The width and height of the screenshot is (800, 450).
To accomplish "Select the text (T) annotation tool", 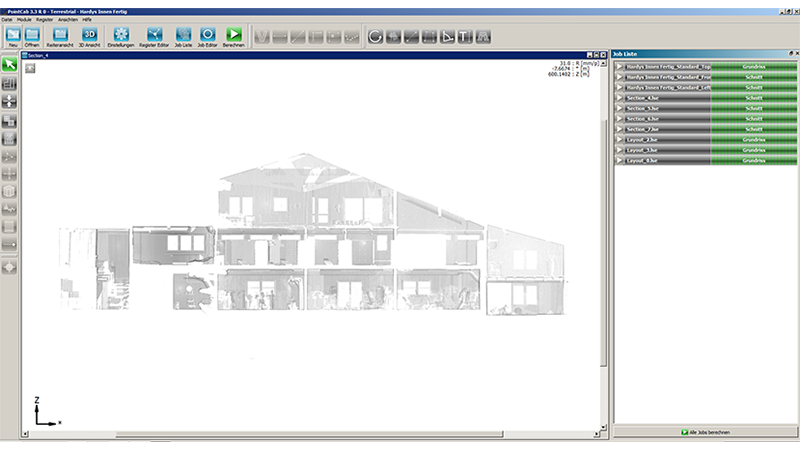I will pyautogui.click(x=465, y=37).
